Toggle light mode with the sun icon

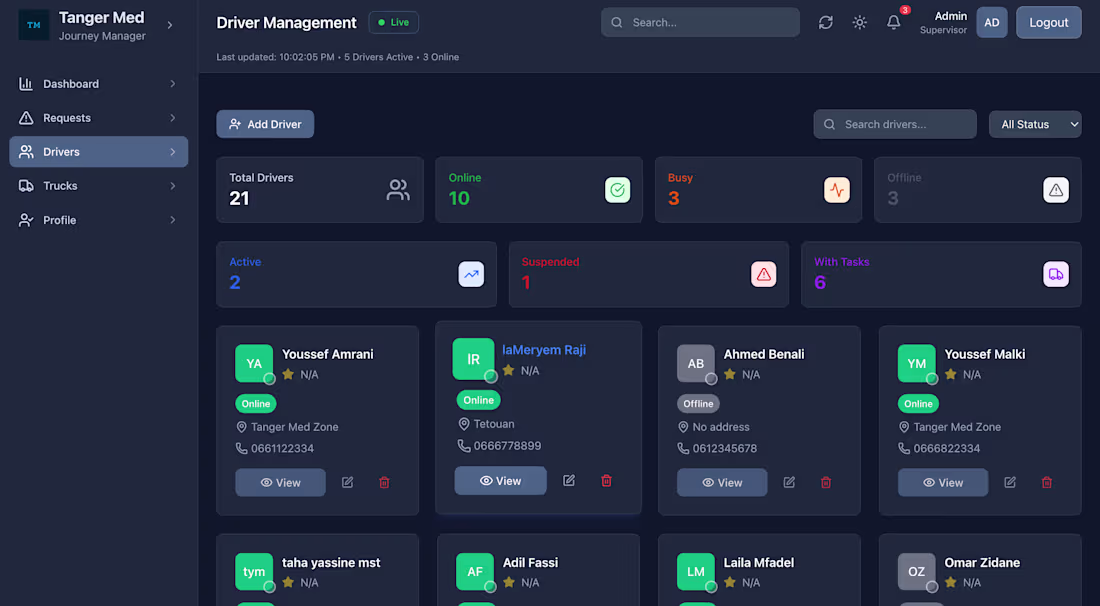(x=859, y=21)
